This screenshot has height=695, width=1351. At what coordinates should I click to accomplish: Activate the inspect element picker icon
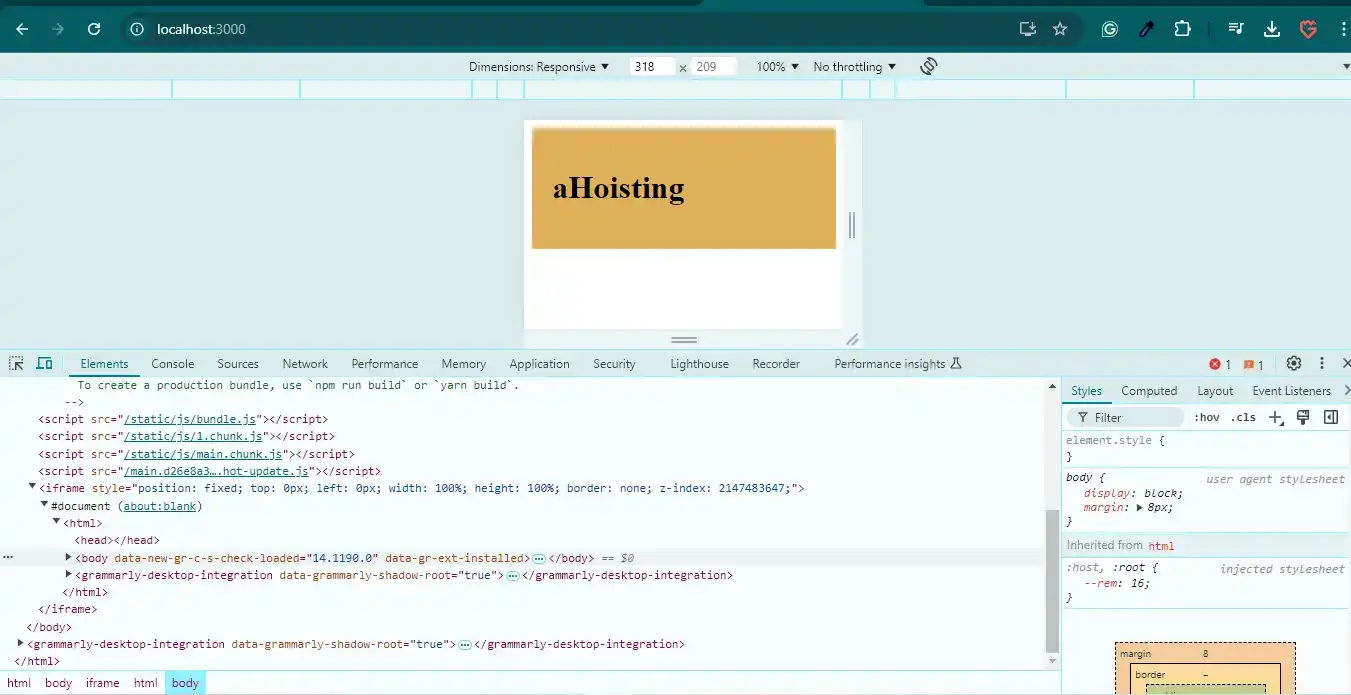point(17,363)
